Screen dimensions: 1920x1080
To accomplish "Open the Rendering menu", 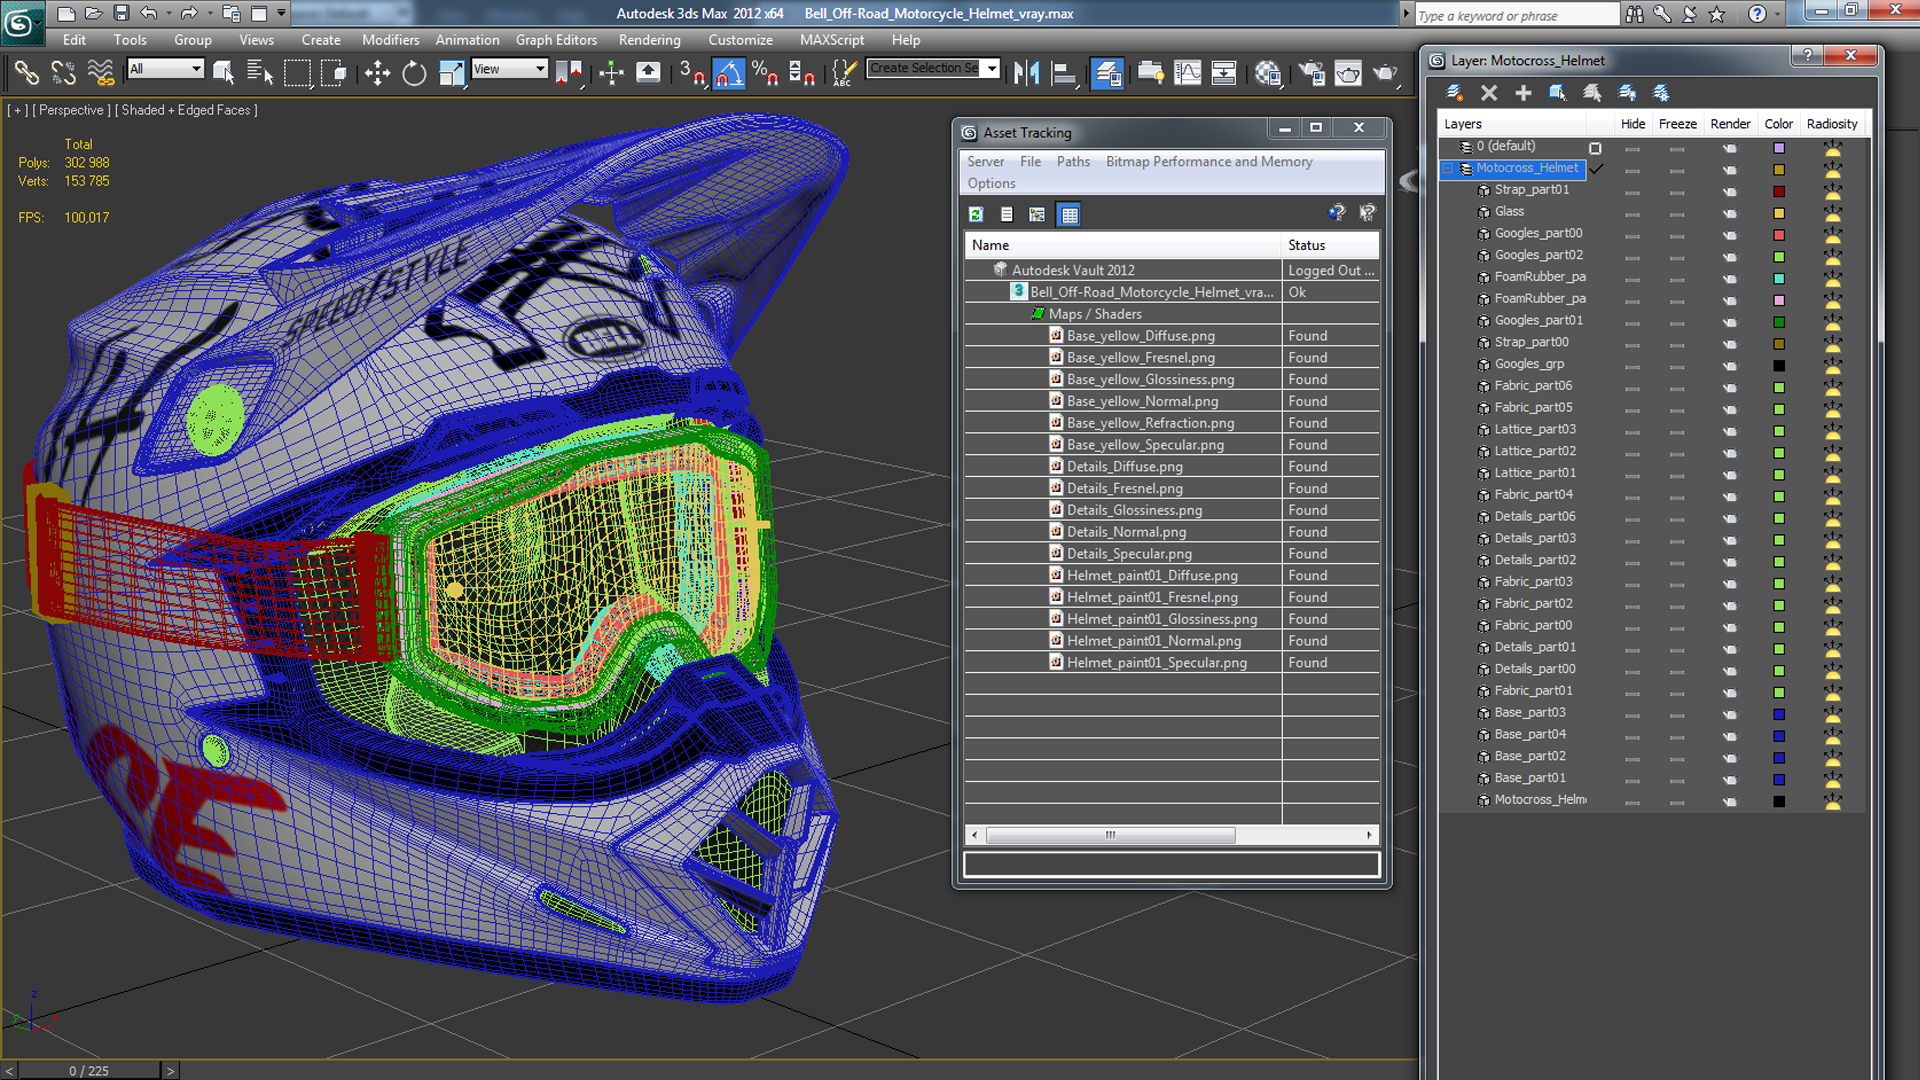I will click(x=649, y=40).
